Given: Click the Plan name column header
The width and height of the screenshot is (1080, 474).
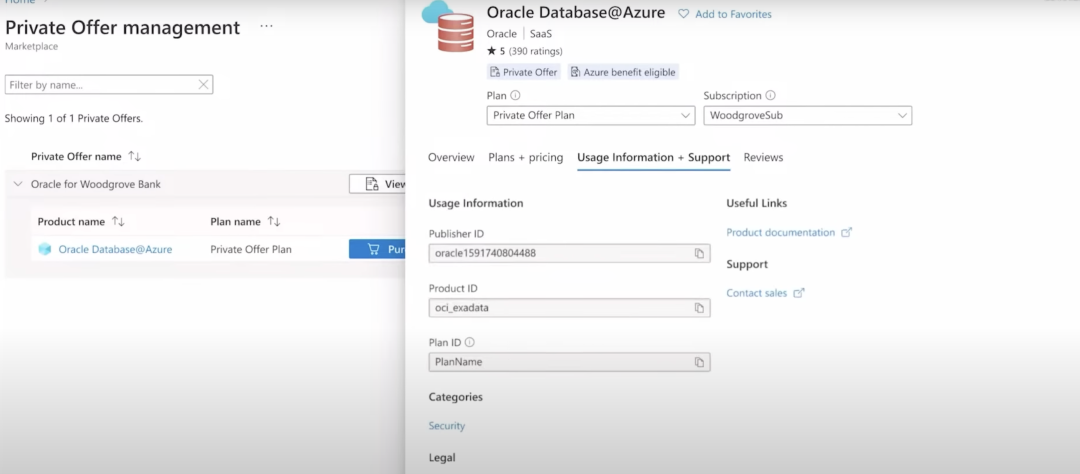Looking at the screenshot, I should 235,221.
